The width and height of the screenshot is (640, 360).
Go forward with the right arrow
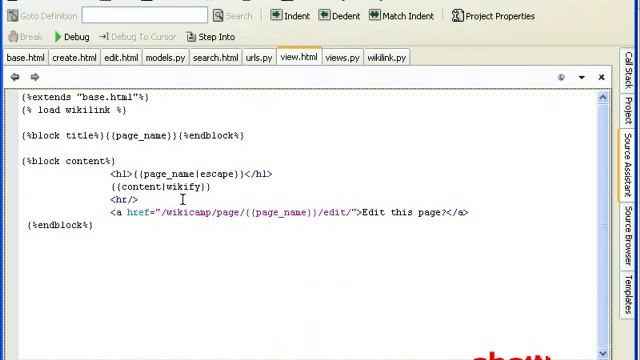click(35, 77)
